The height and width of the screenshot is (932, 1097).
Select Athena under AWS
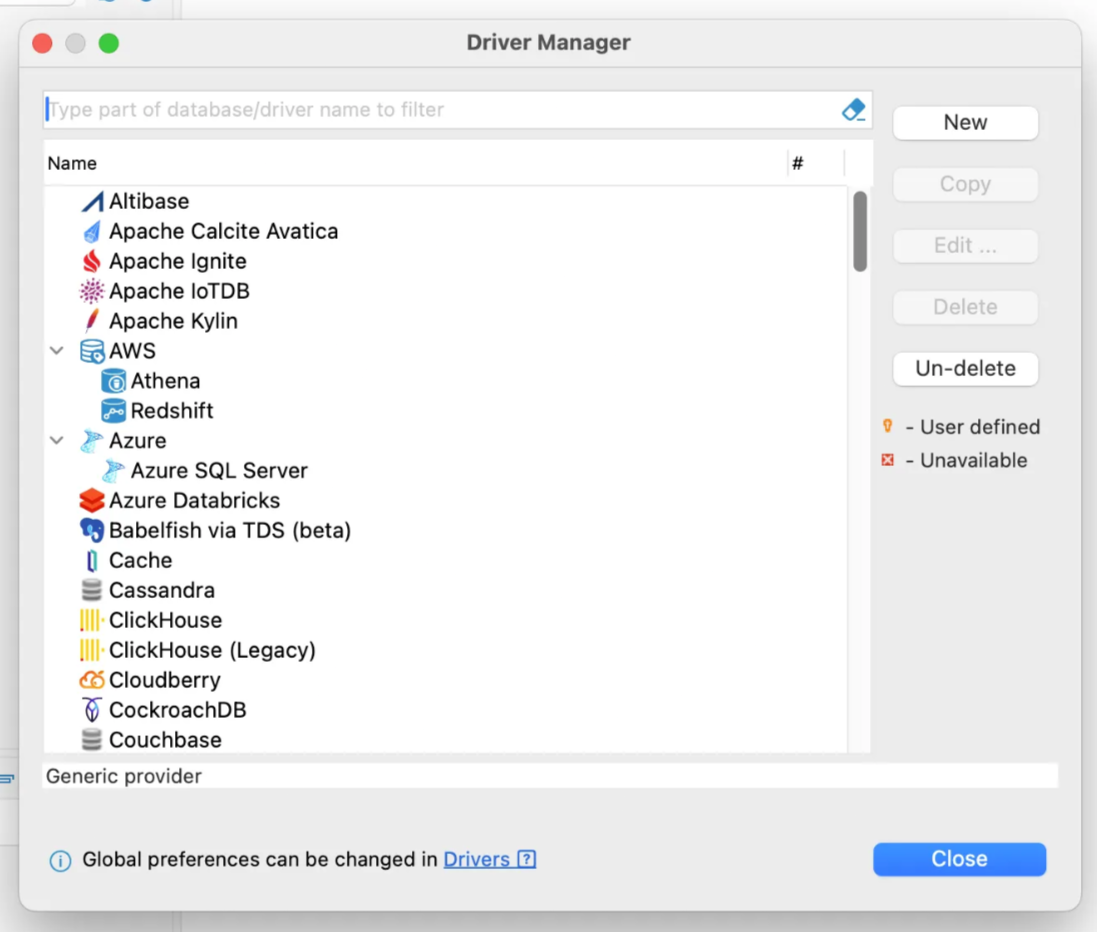click(x=165, y=381)
